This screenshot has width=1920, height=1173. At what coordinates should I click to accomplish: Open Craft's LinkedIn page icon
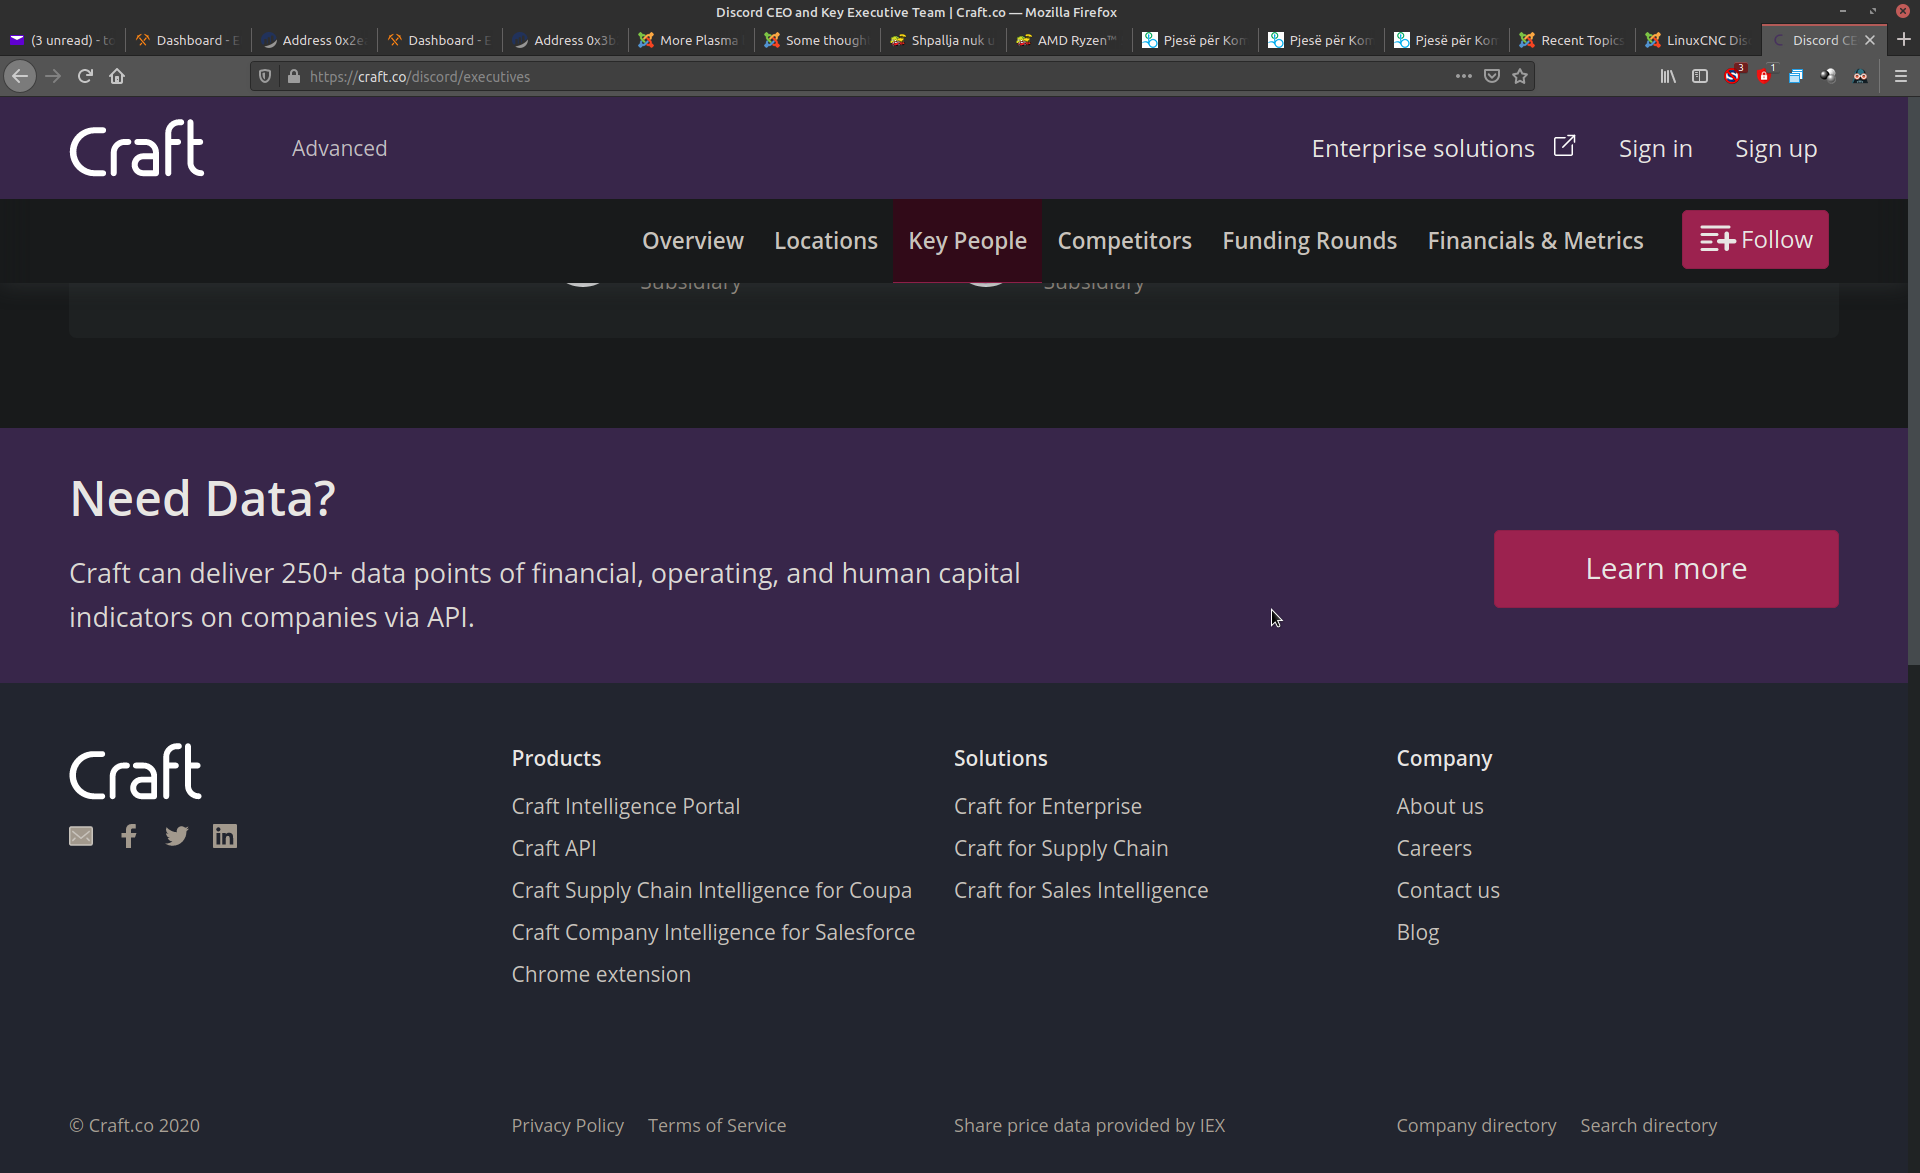(x=225, y=836)
